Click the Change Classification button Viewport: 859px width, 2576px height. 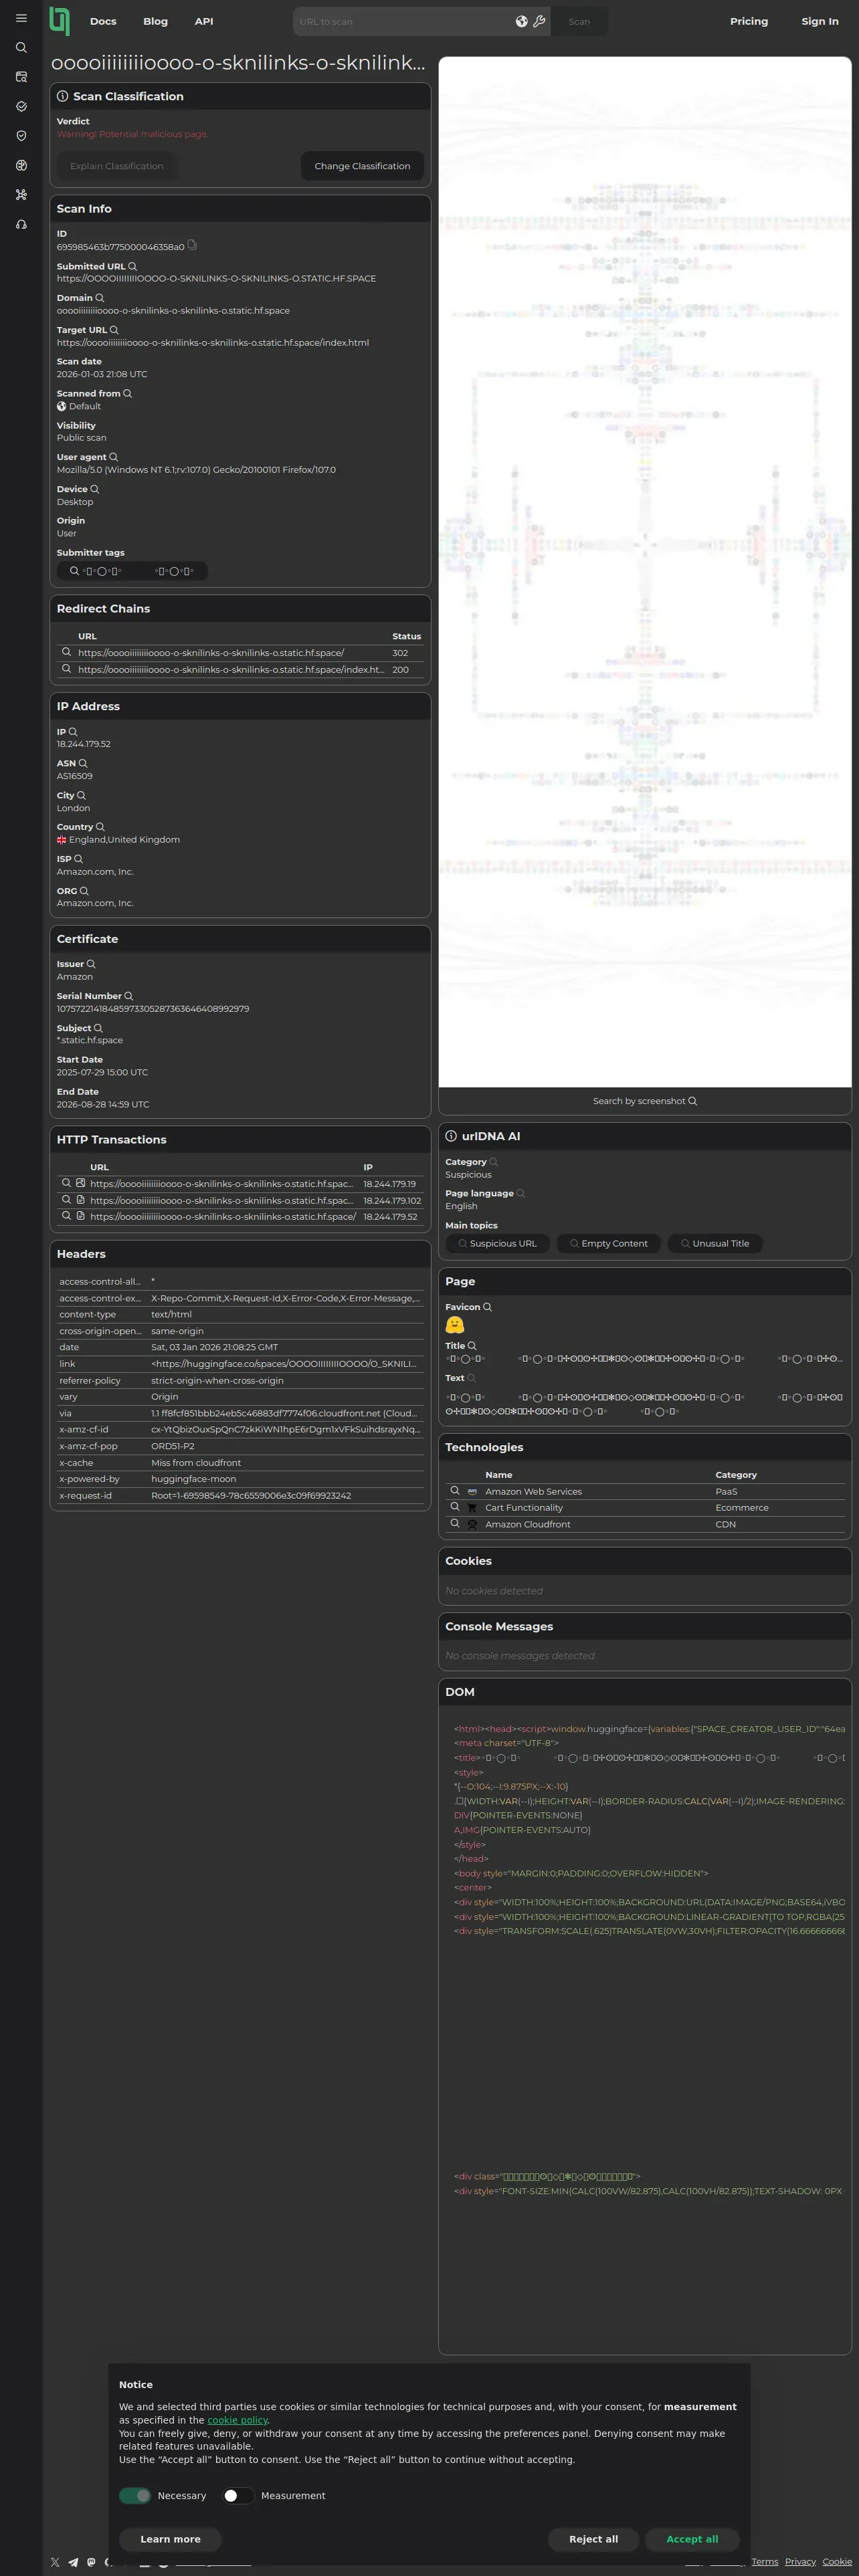(362, 166)
